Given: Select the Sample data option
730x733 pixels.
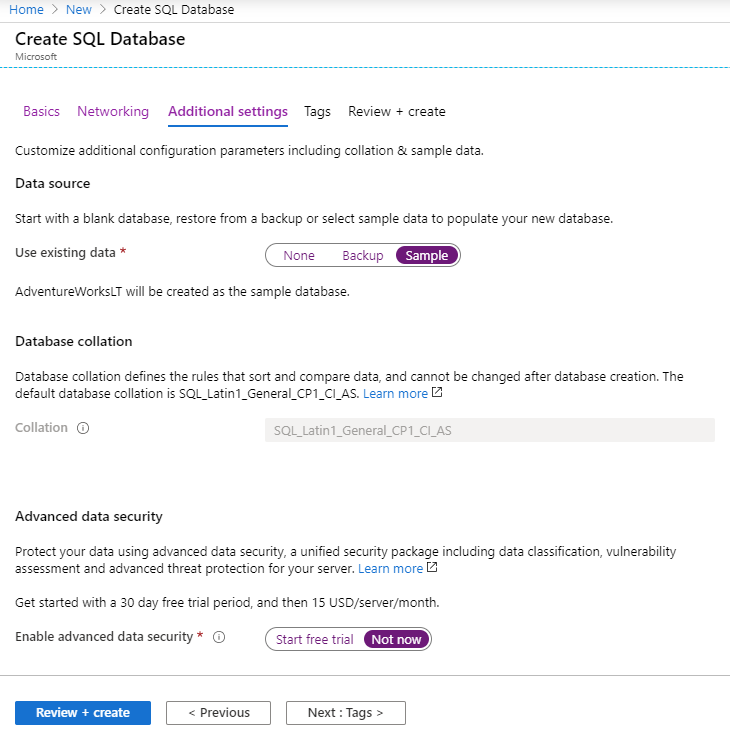Looking at the screenshot, I should click(427, 255).
